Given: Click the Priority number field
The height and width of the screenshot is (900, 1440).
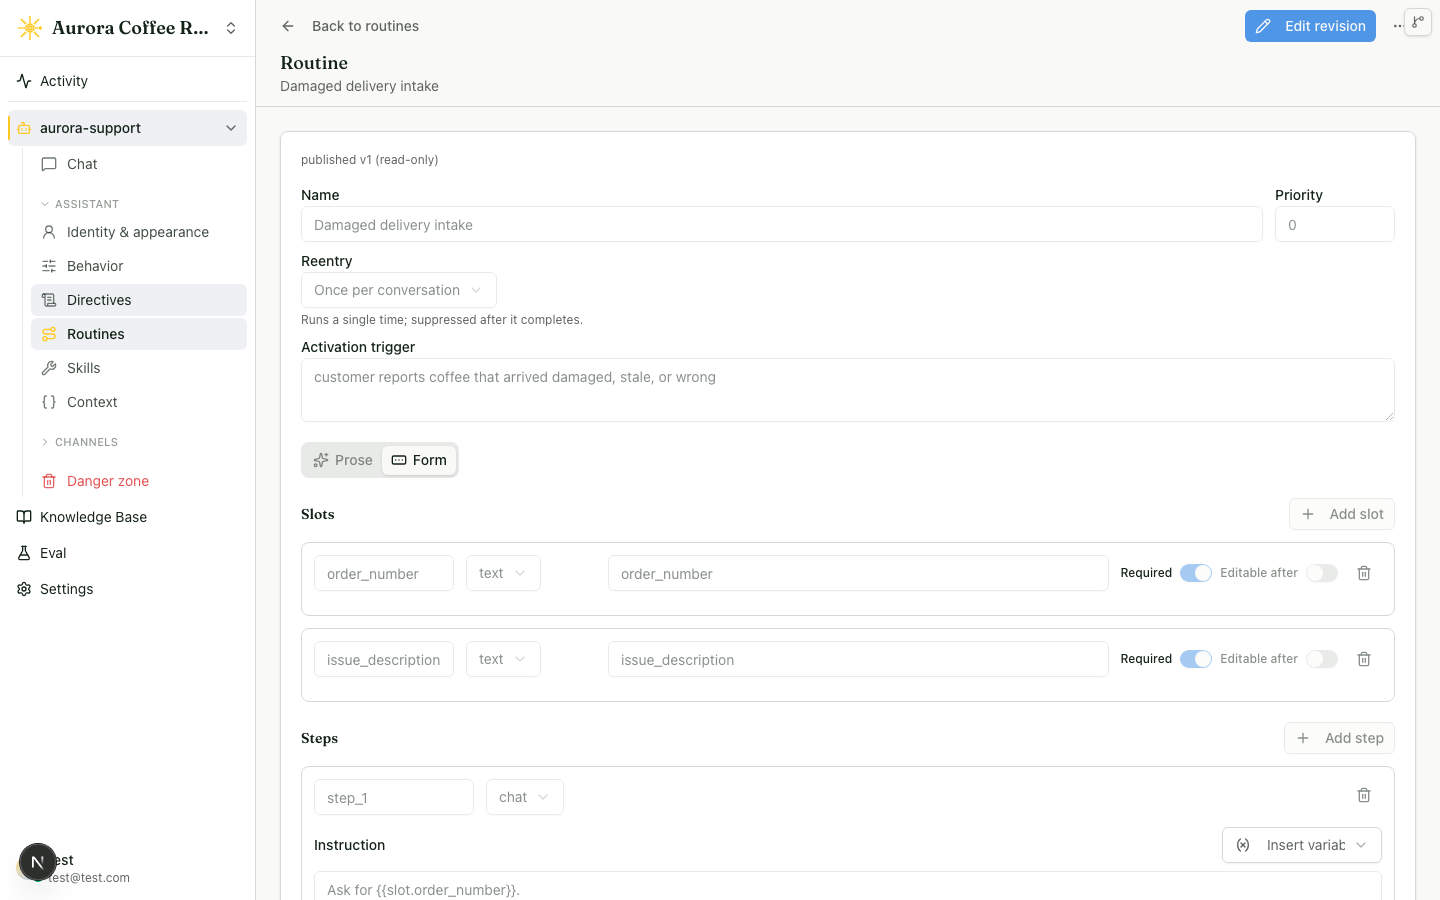Looking at the screenshot, I should 1334,225.
